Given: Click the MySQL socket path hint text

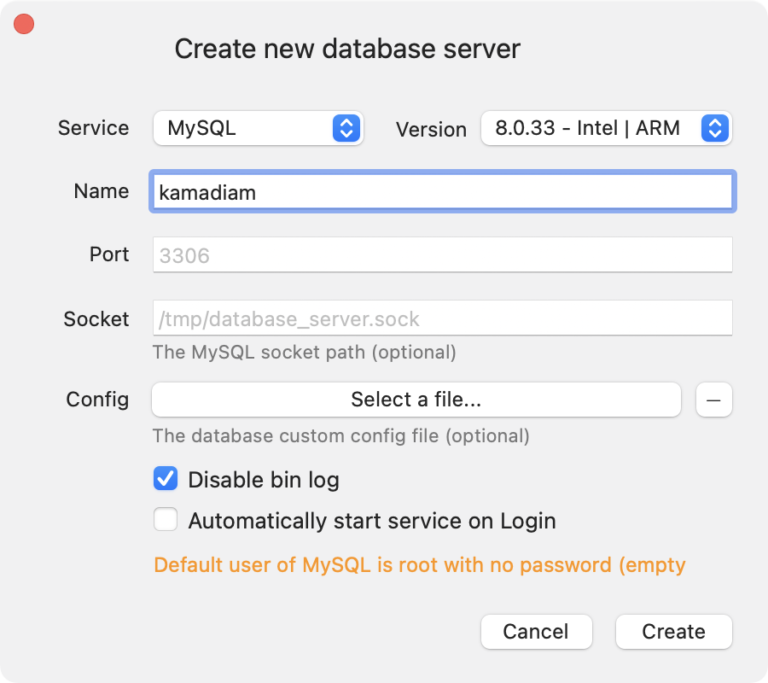Looking at the screenshot, I should click(304, 352).
